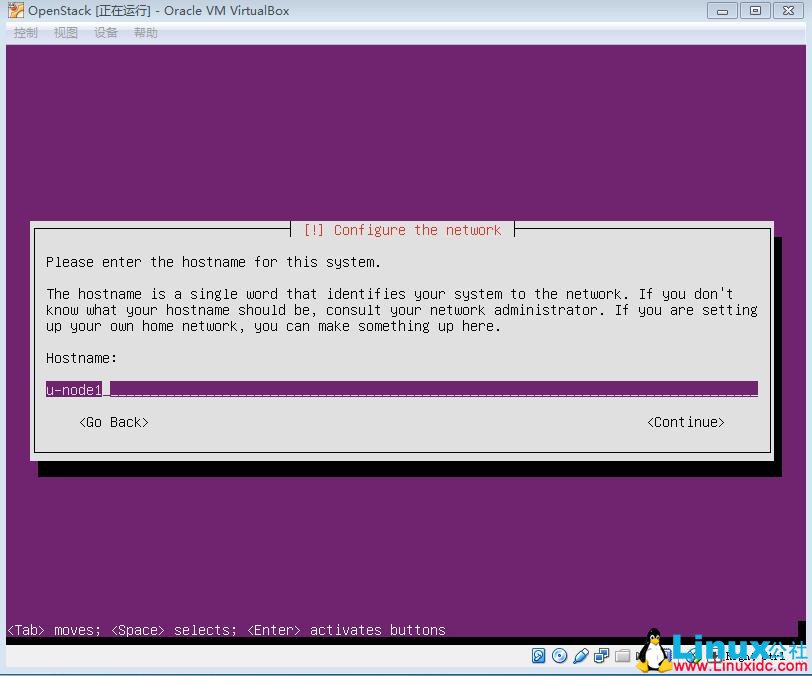
Task: Open the 视图 menu
Action: 65,32
